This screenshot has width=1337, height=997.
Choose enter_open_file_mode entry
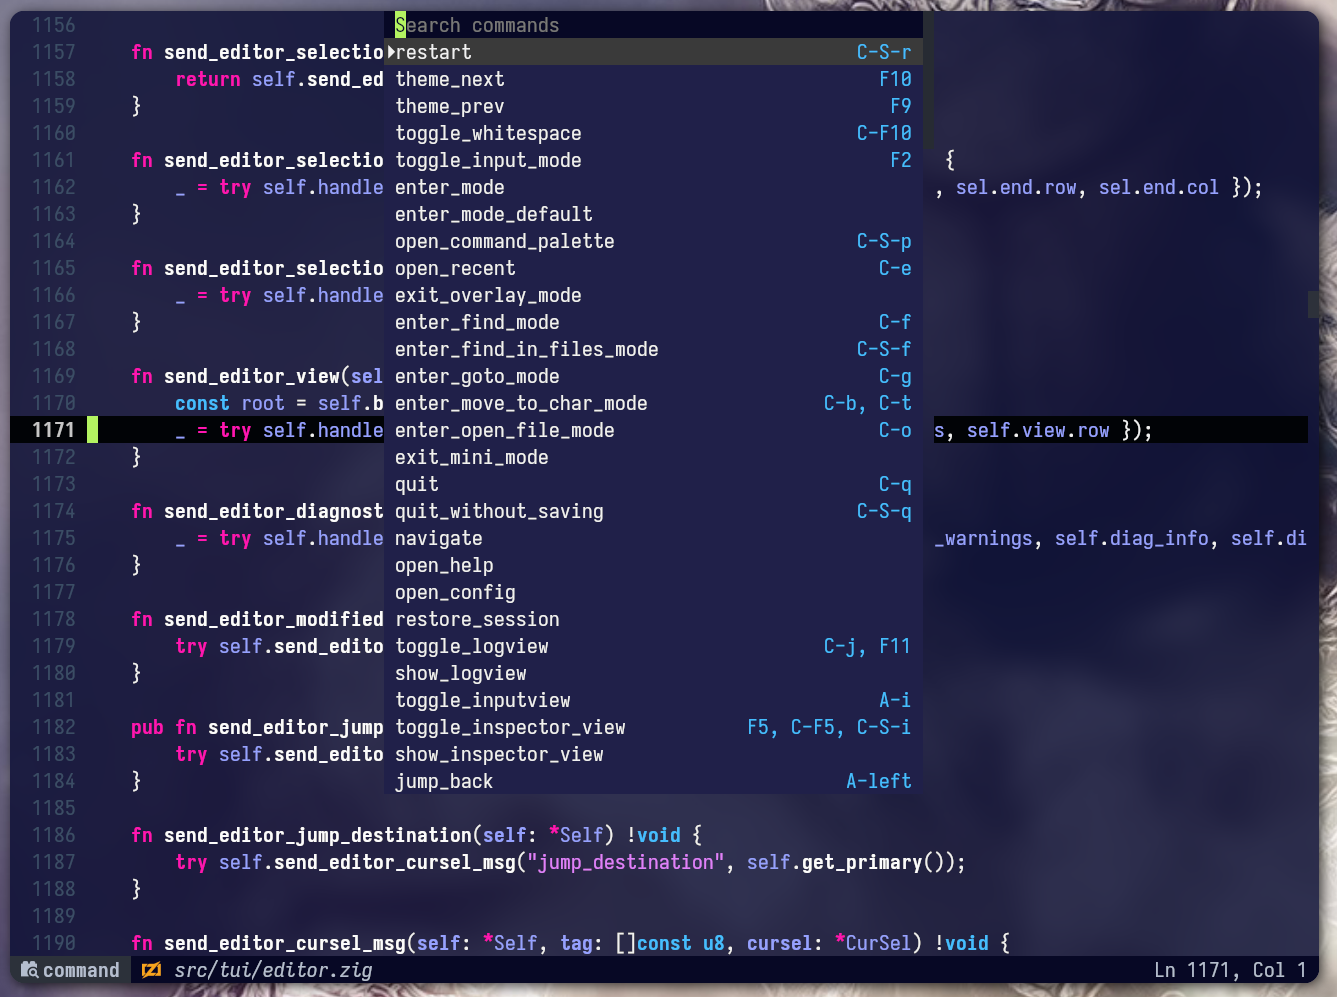[x=504, y=430]
